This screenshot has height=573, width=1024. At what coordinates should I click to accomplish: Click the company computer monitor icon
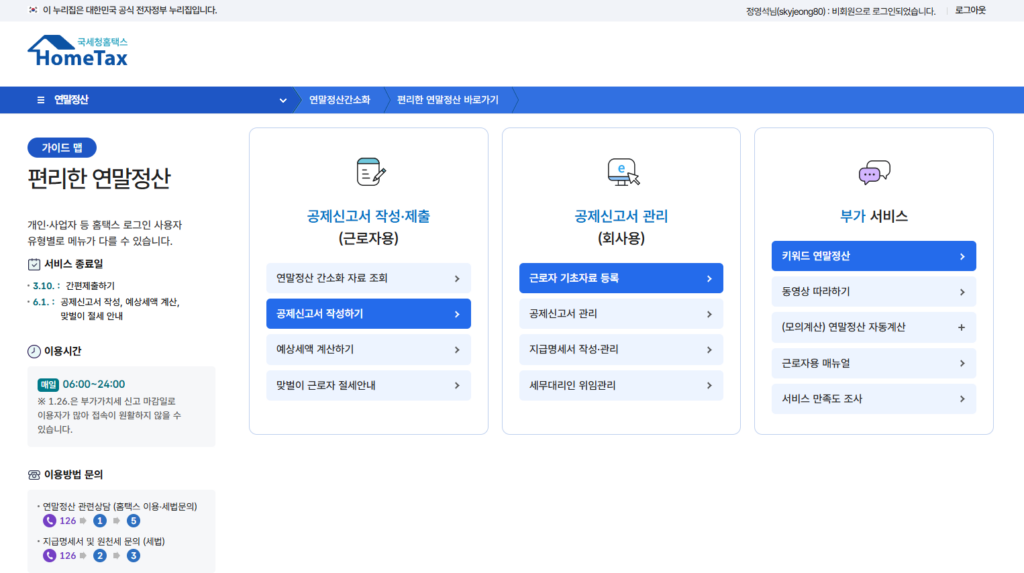point(622,173)
